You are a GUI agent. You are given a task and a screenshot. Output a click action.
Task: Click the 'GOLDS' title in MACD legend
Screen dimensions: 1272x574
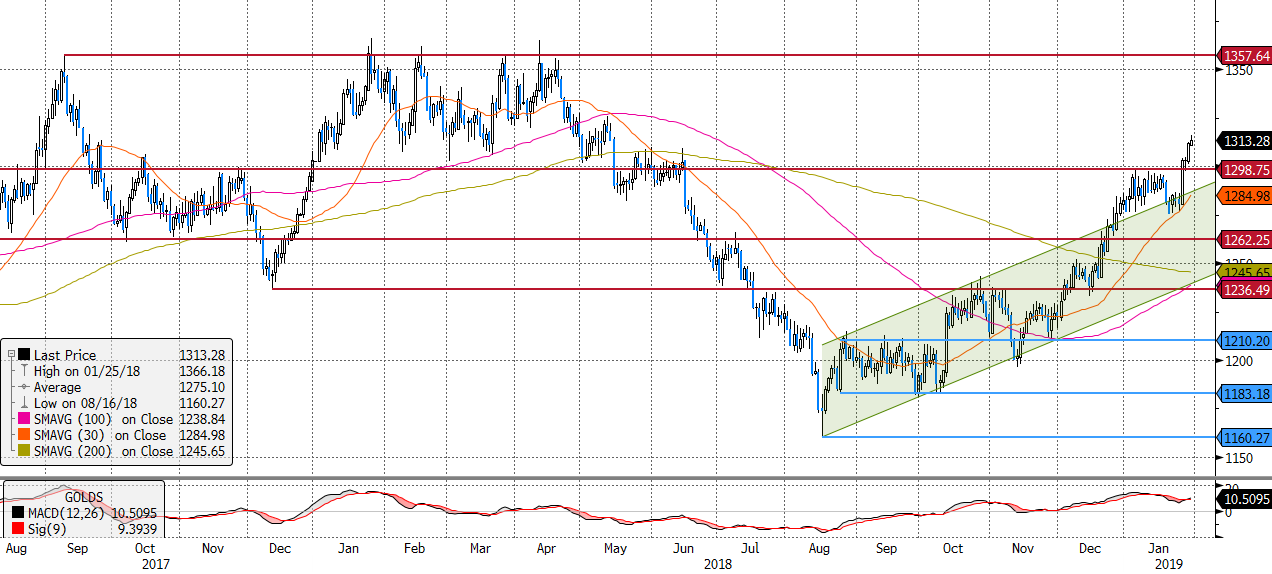point(84,497)
